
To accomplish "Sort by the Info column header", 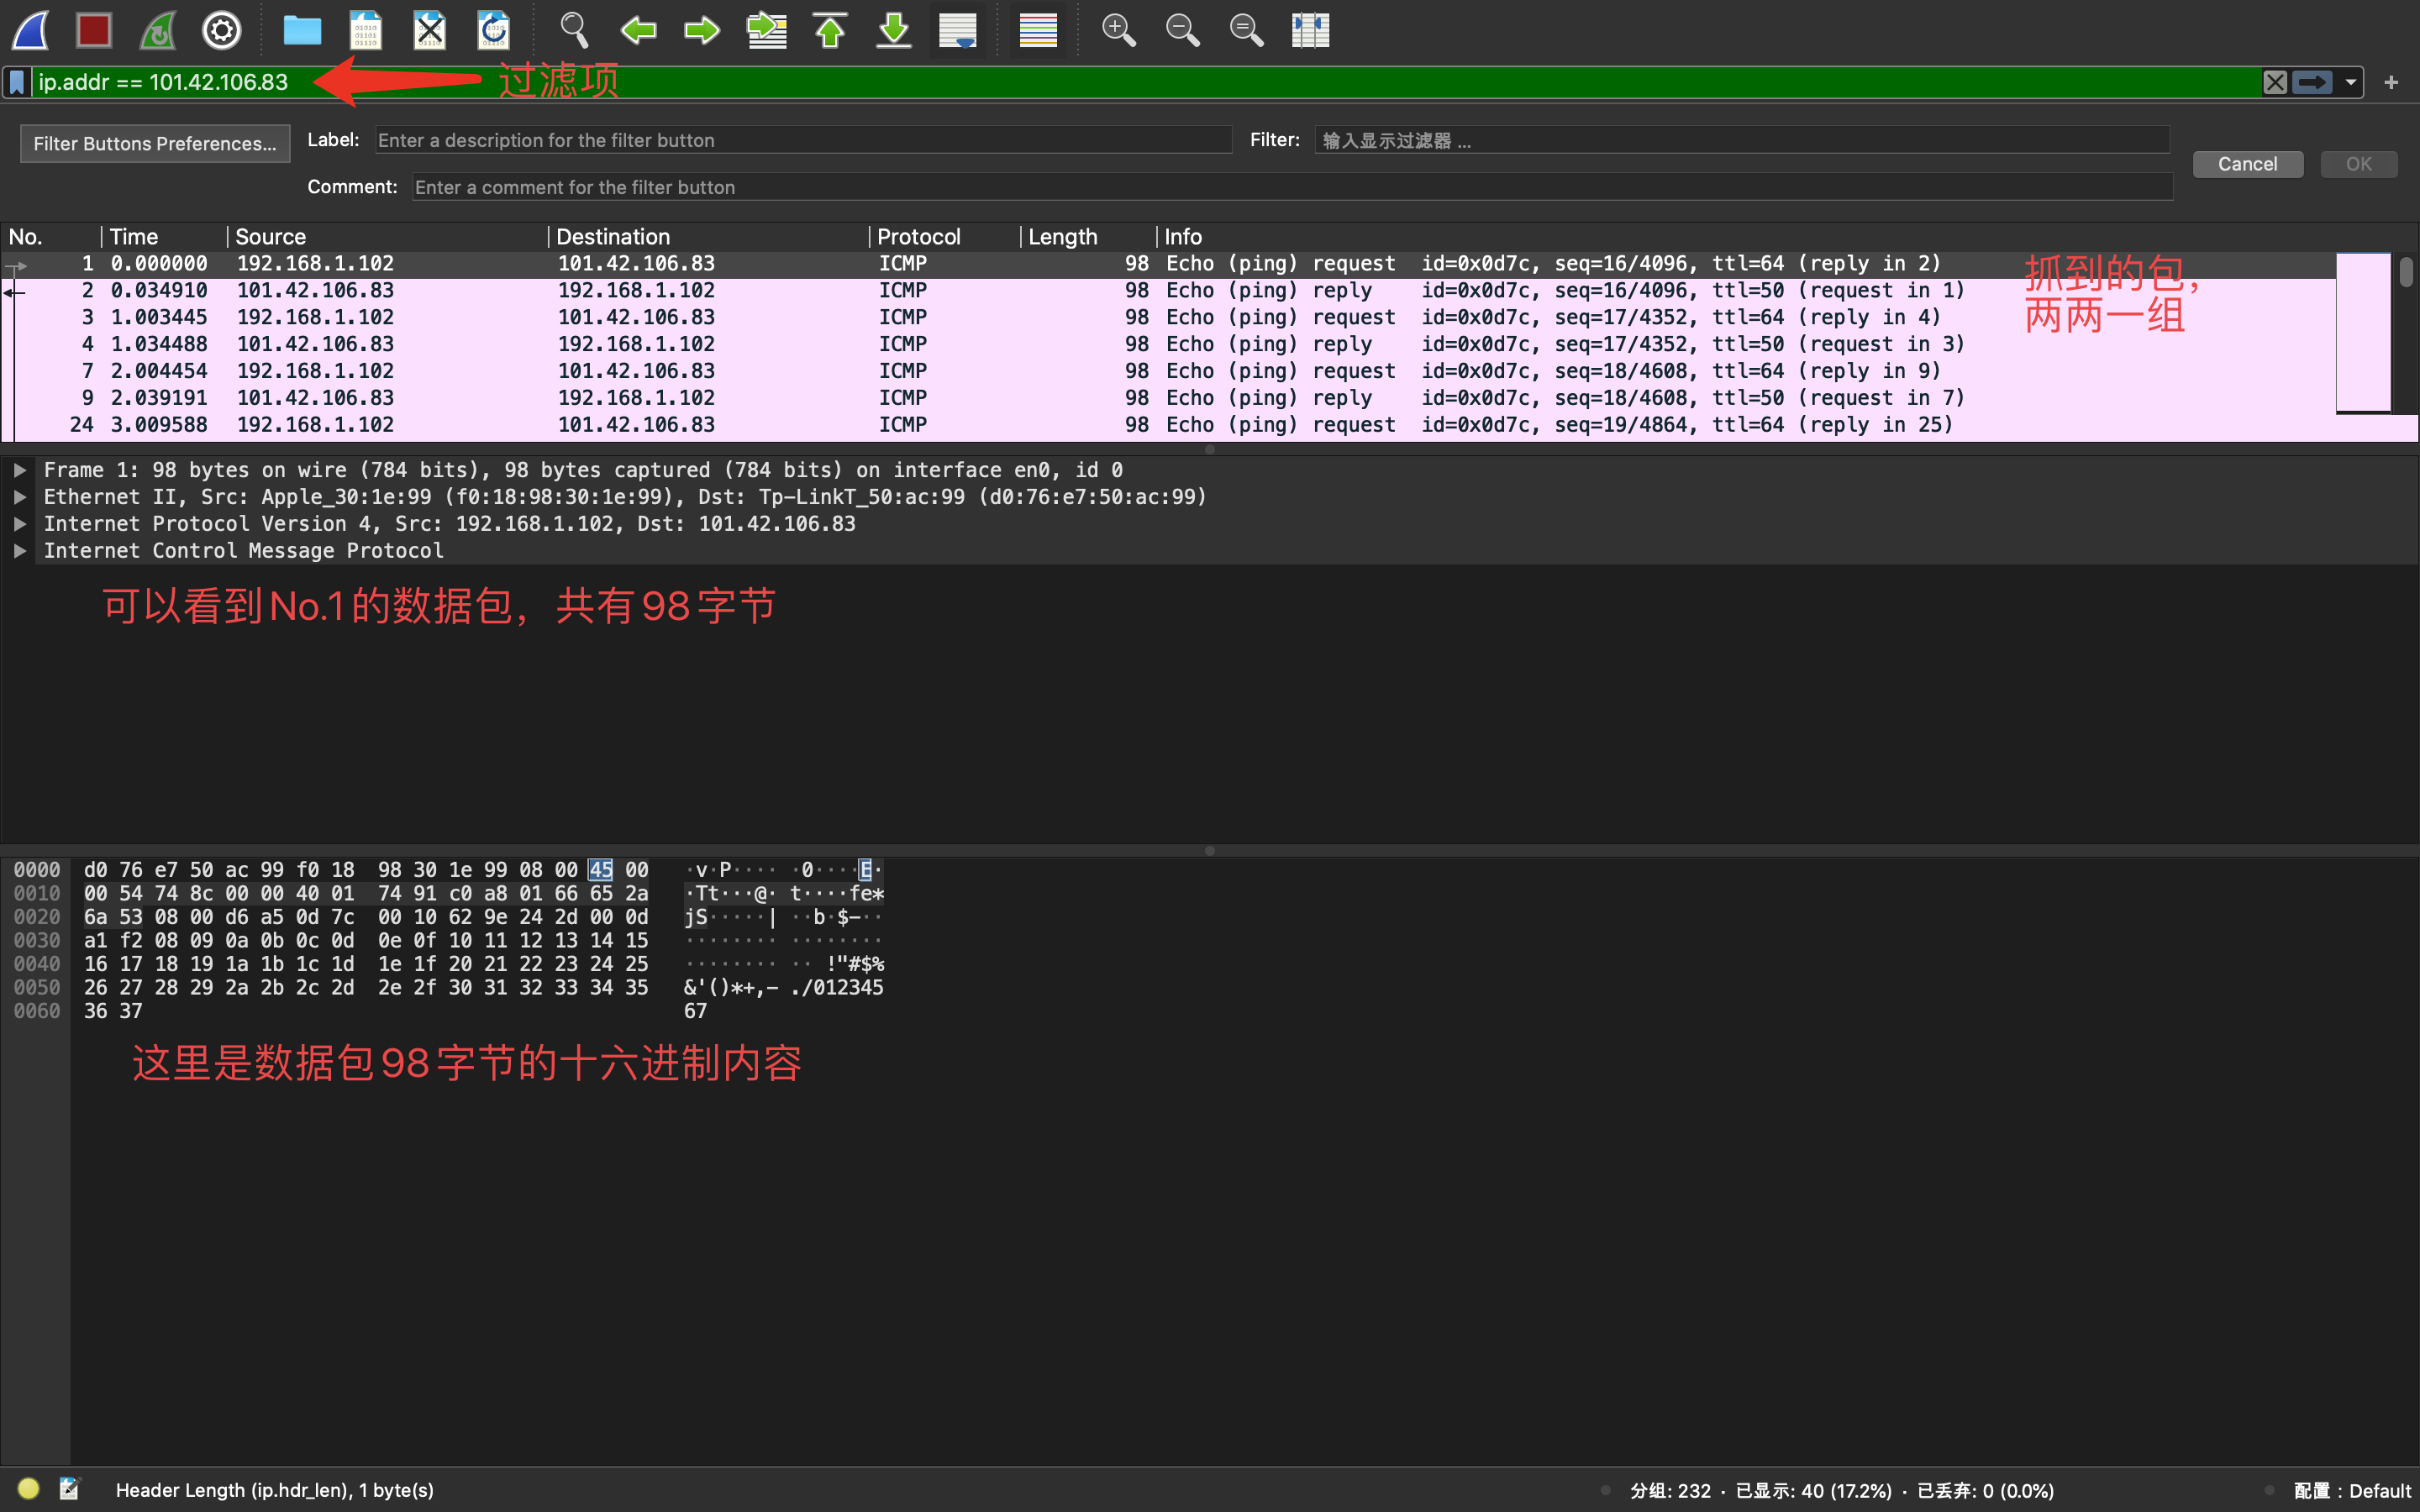I will coord(1745,237).
